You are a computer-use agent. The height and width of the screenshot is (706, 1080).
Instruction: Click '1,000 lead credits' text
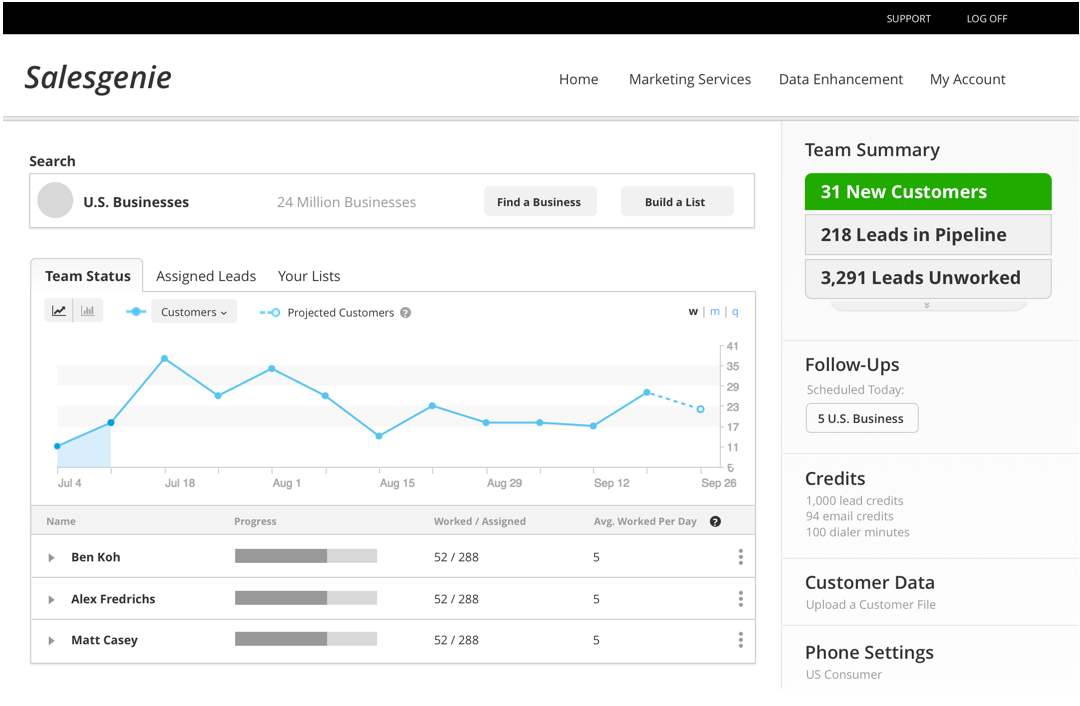tap(854, 501)
